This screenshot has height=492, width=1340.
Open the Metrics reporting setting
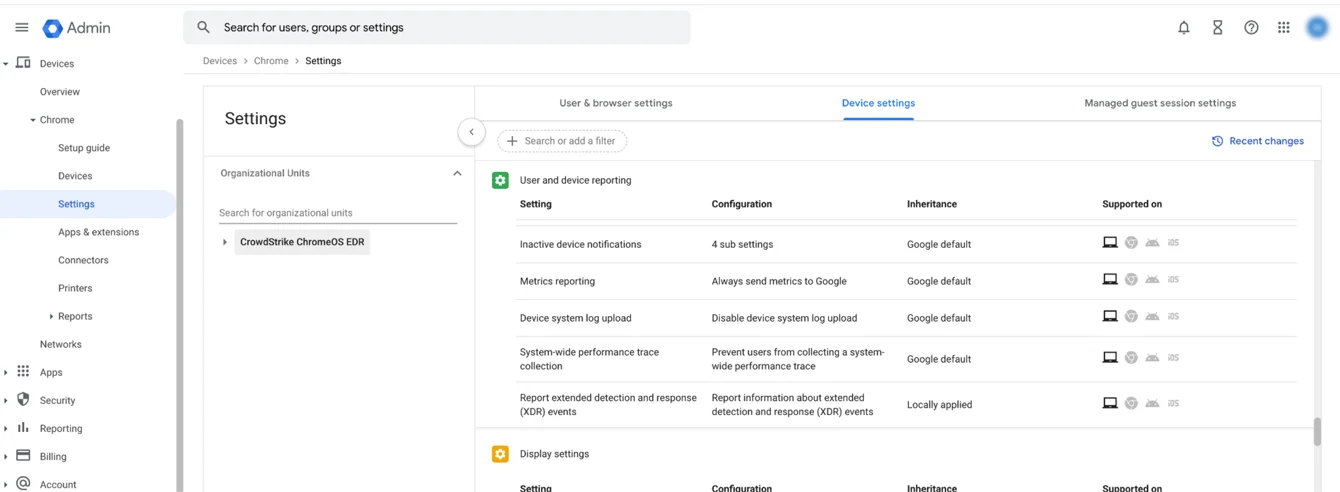[x=557, y=281]
